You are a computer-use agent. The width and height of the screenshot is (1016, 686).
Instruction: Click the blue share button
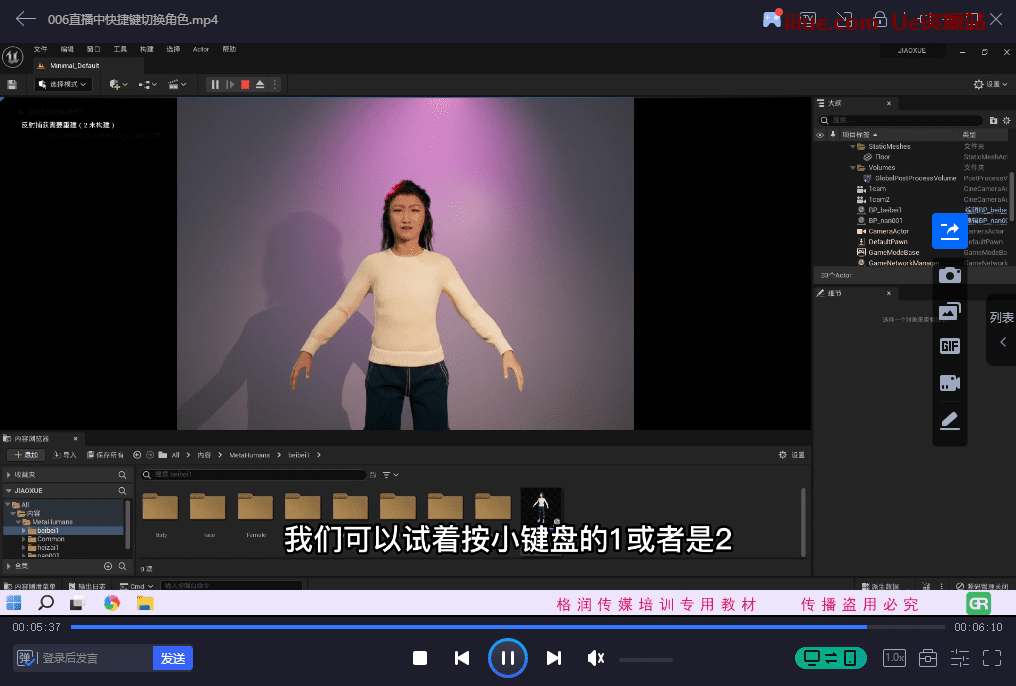click(949, 231)
